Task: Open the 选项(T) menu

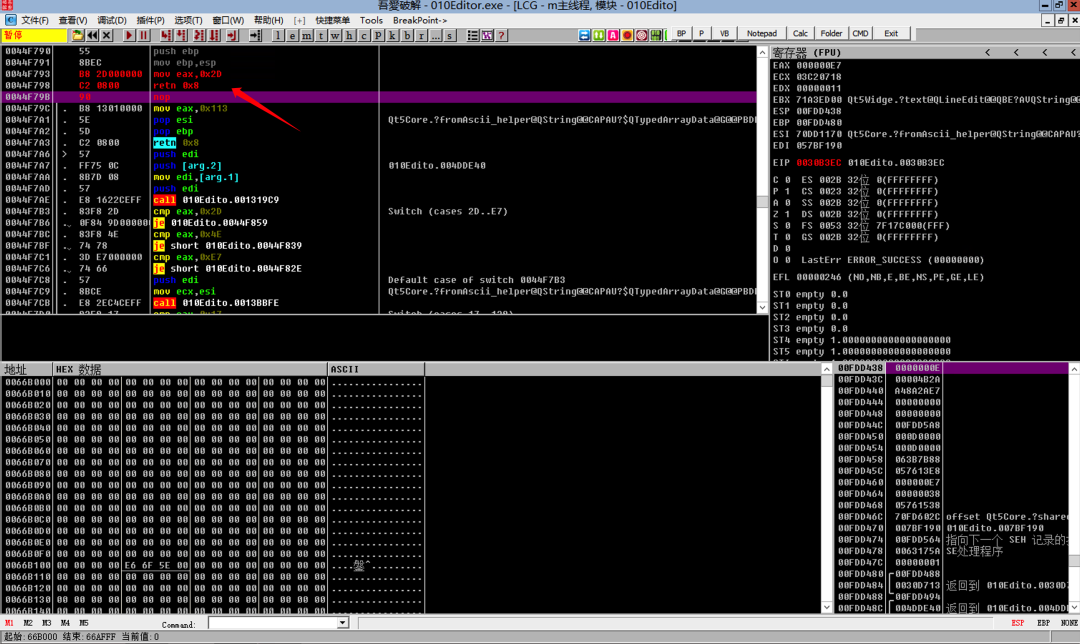Action: pos(188,21)
